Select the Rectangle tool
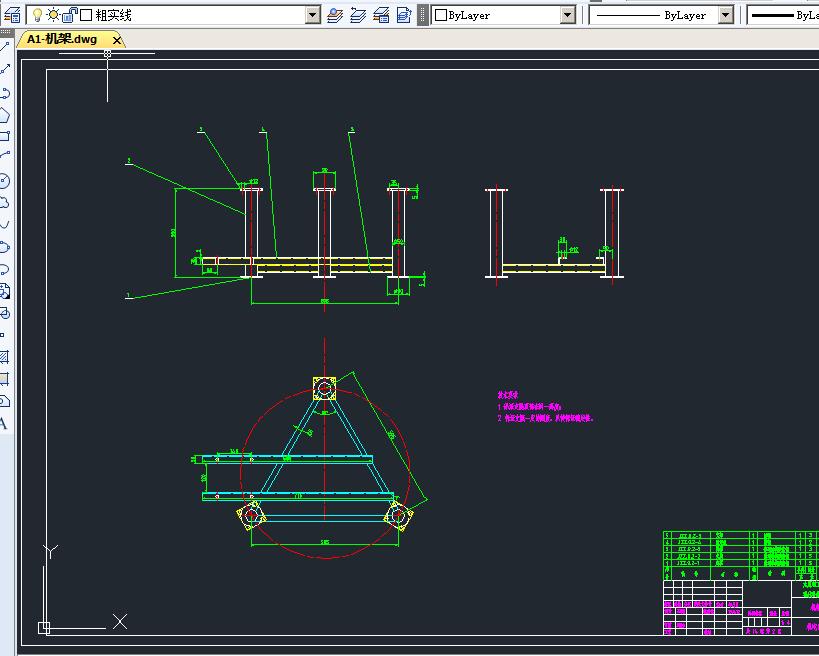 pyautogui.click(x=4, y=137)
